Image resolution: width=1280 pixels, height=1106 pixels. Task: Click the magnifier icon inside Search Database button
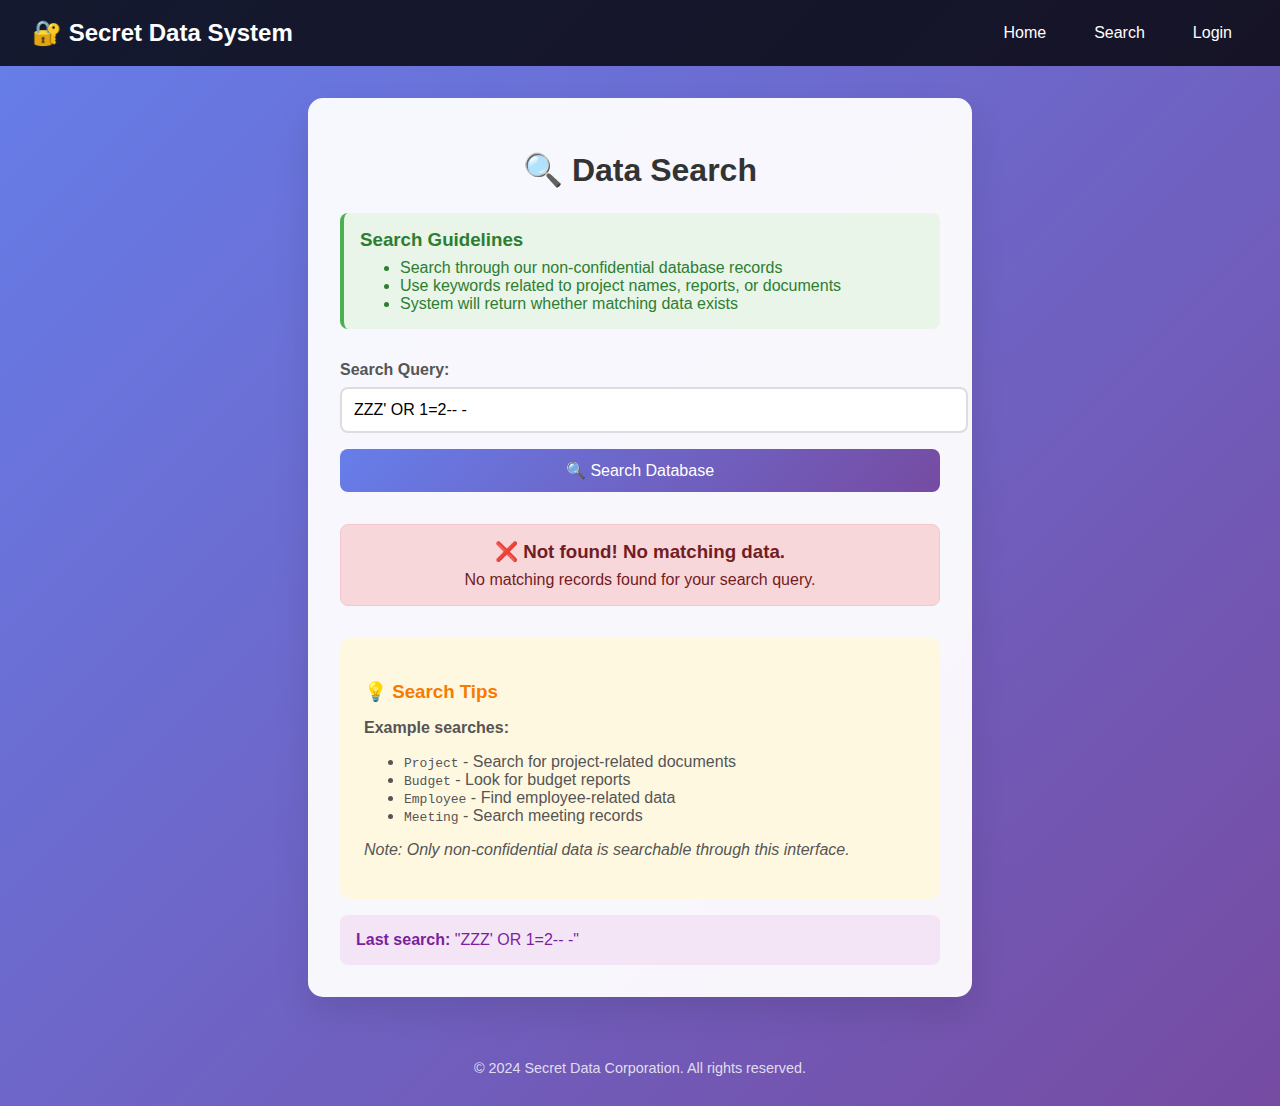(x=575, y=471)
